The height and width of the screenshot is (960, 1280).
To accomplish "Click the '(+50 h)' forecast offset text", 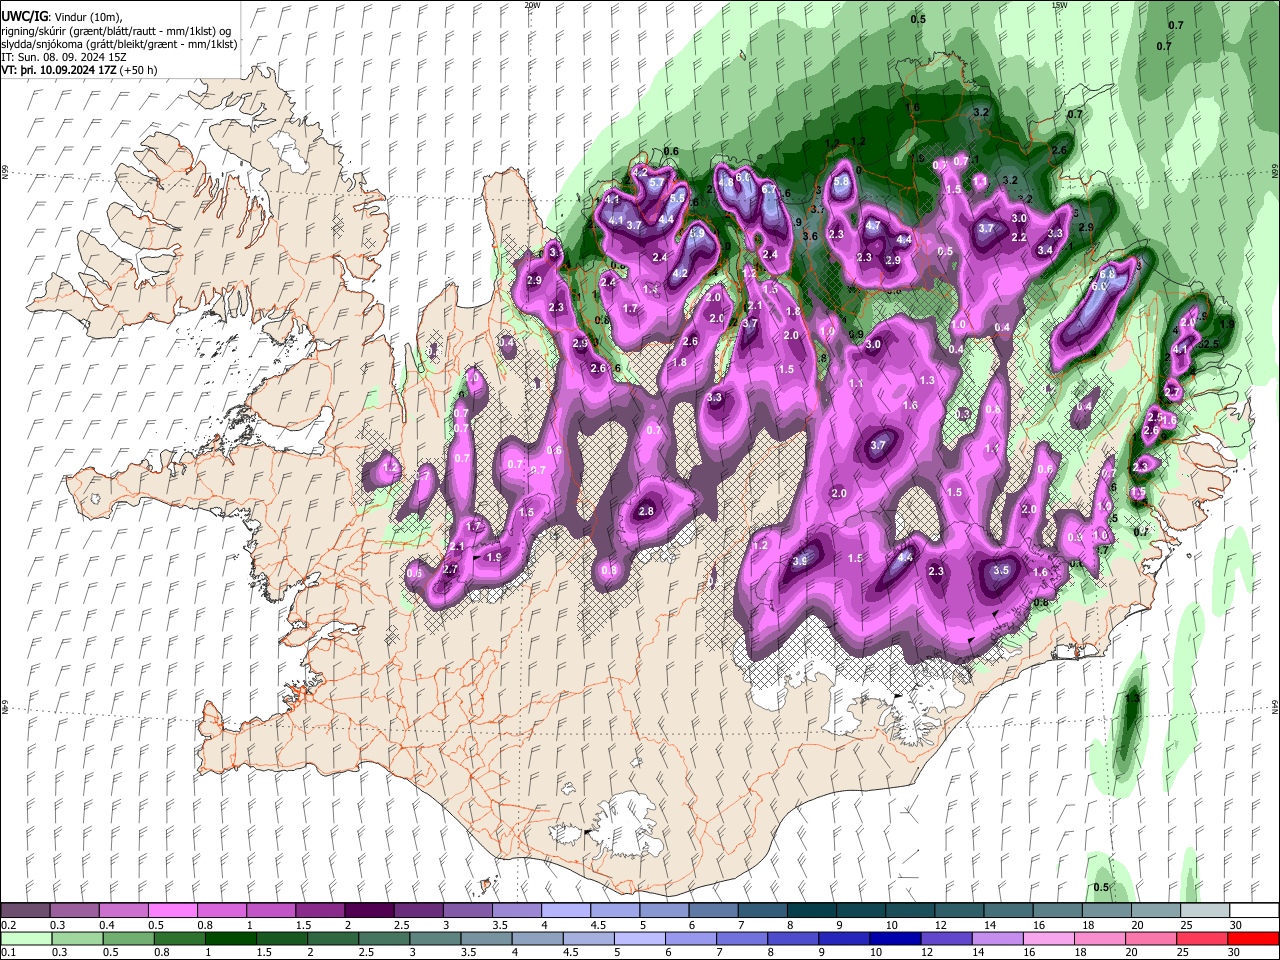I will tap(138, 70).
